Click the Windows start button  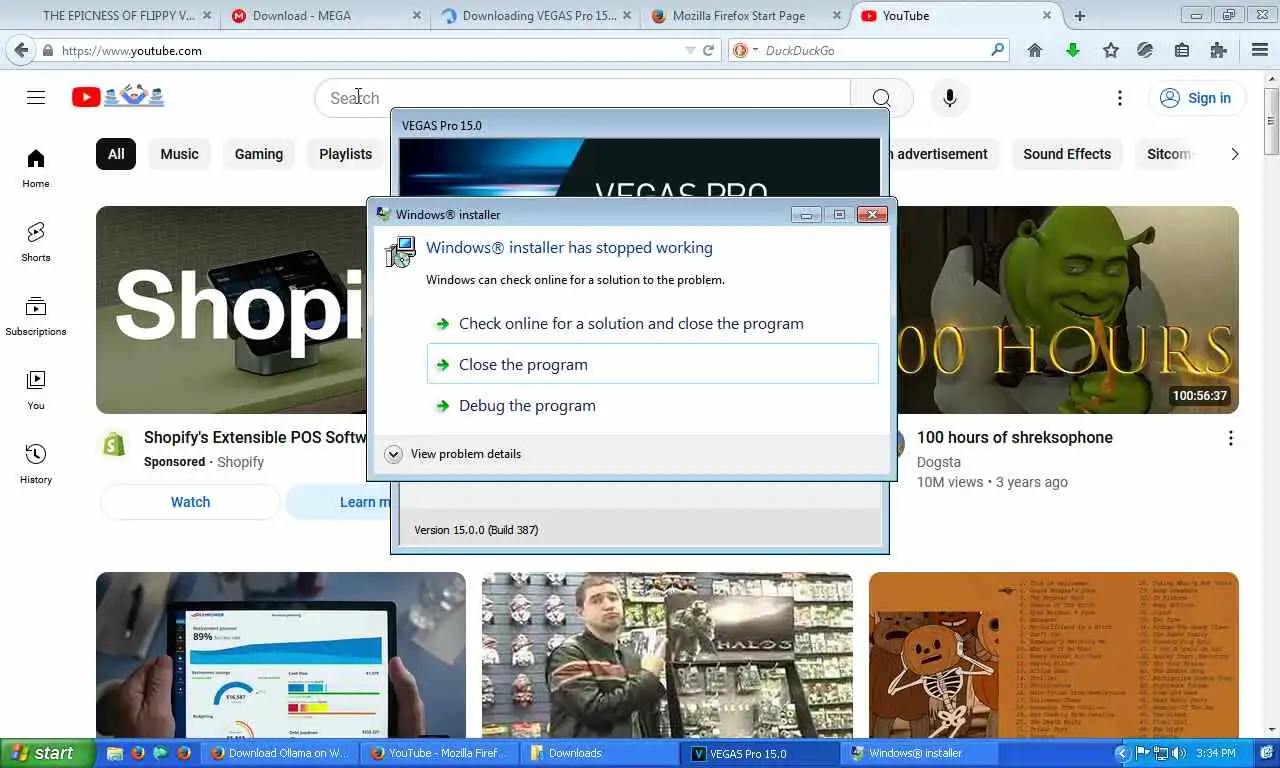pos(46,753)
